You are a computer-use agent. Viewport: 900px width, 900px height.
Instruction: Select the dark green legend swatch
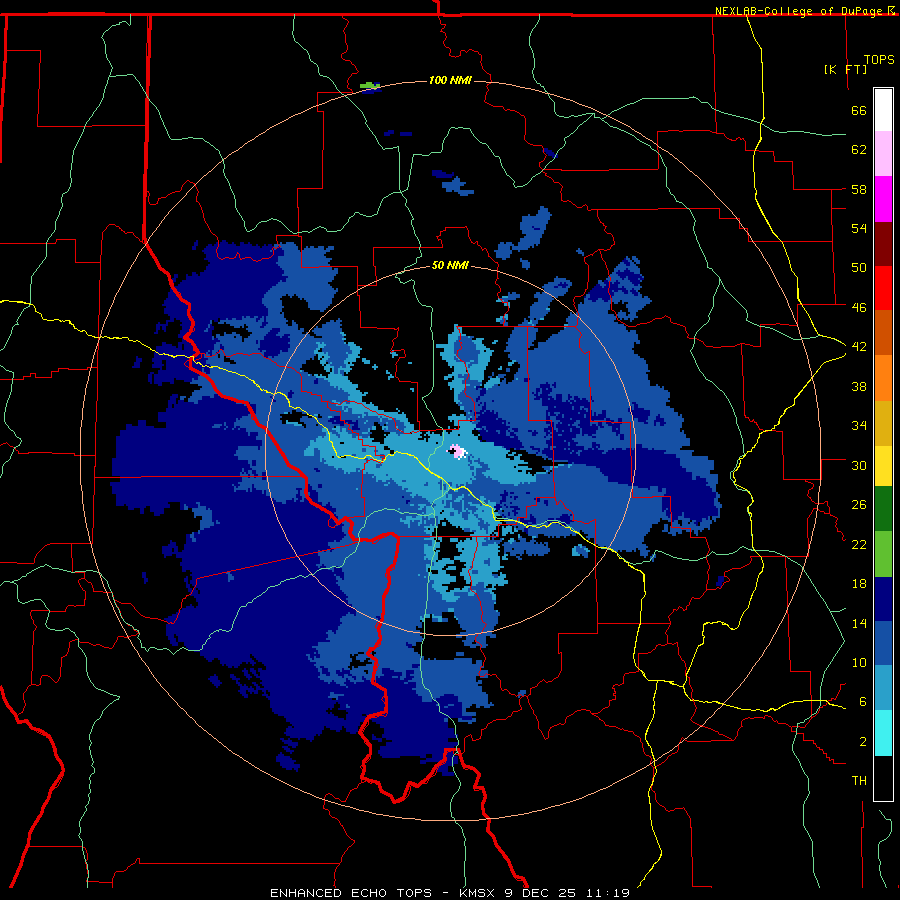point(883,509)
